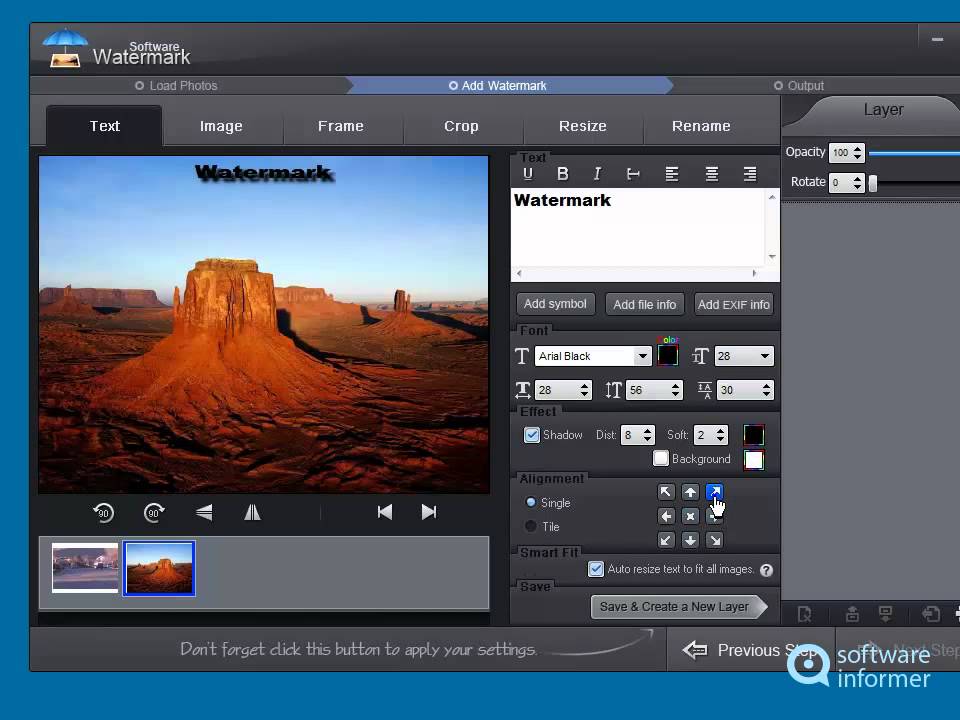Place watermark at top-left corner
960x720 pixels.
coord(666,492)
